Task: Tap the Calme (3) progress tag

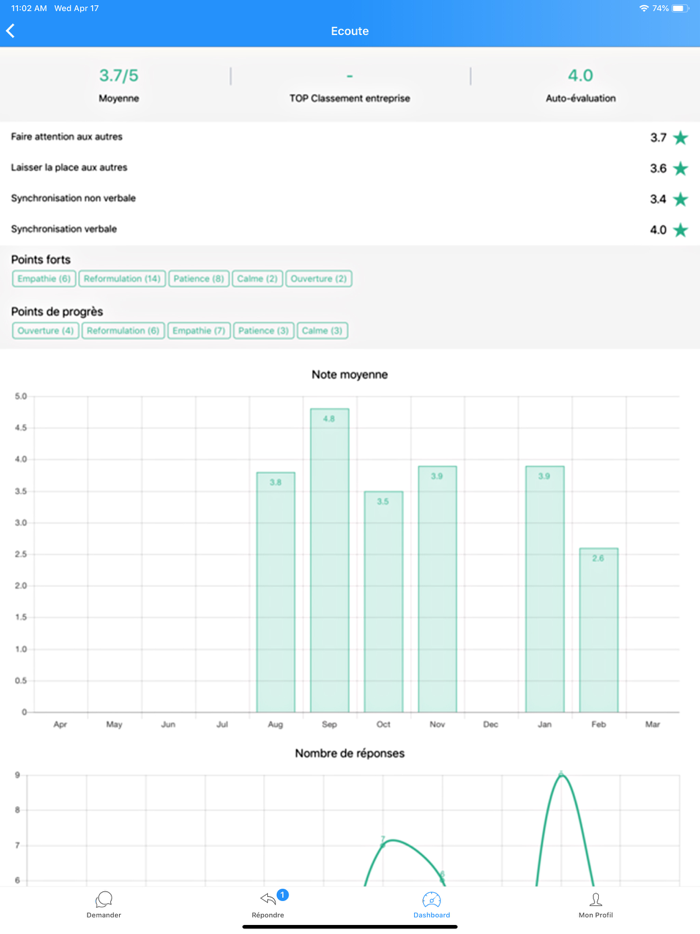Action: tap(322, 331)
